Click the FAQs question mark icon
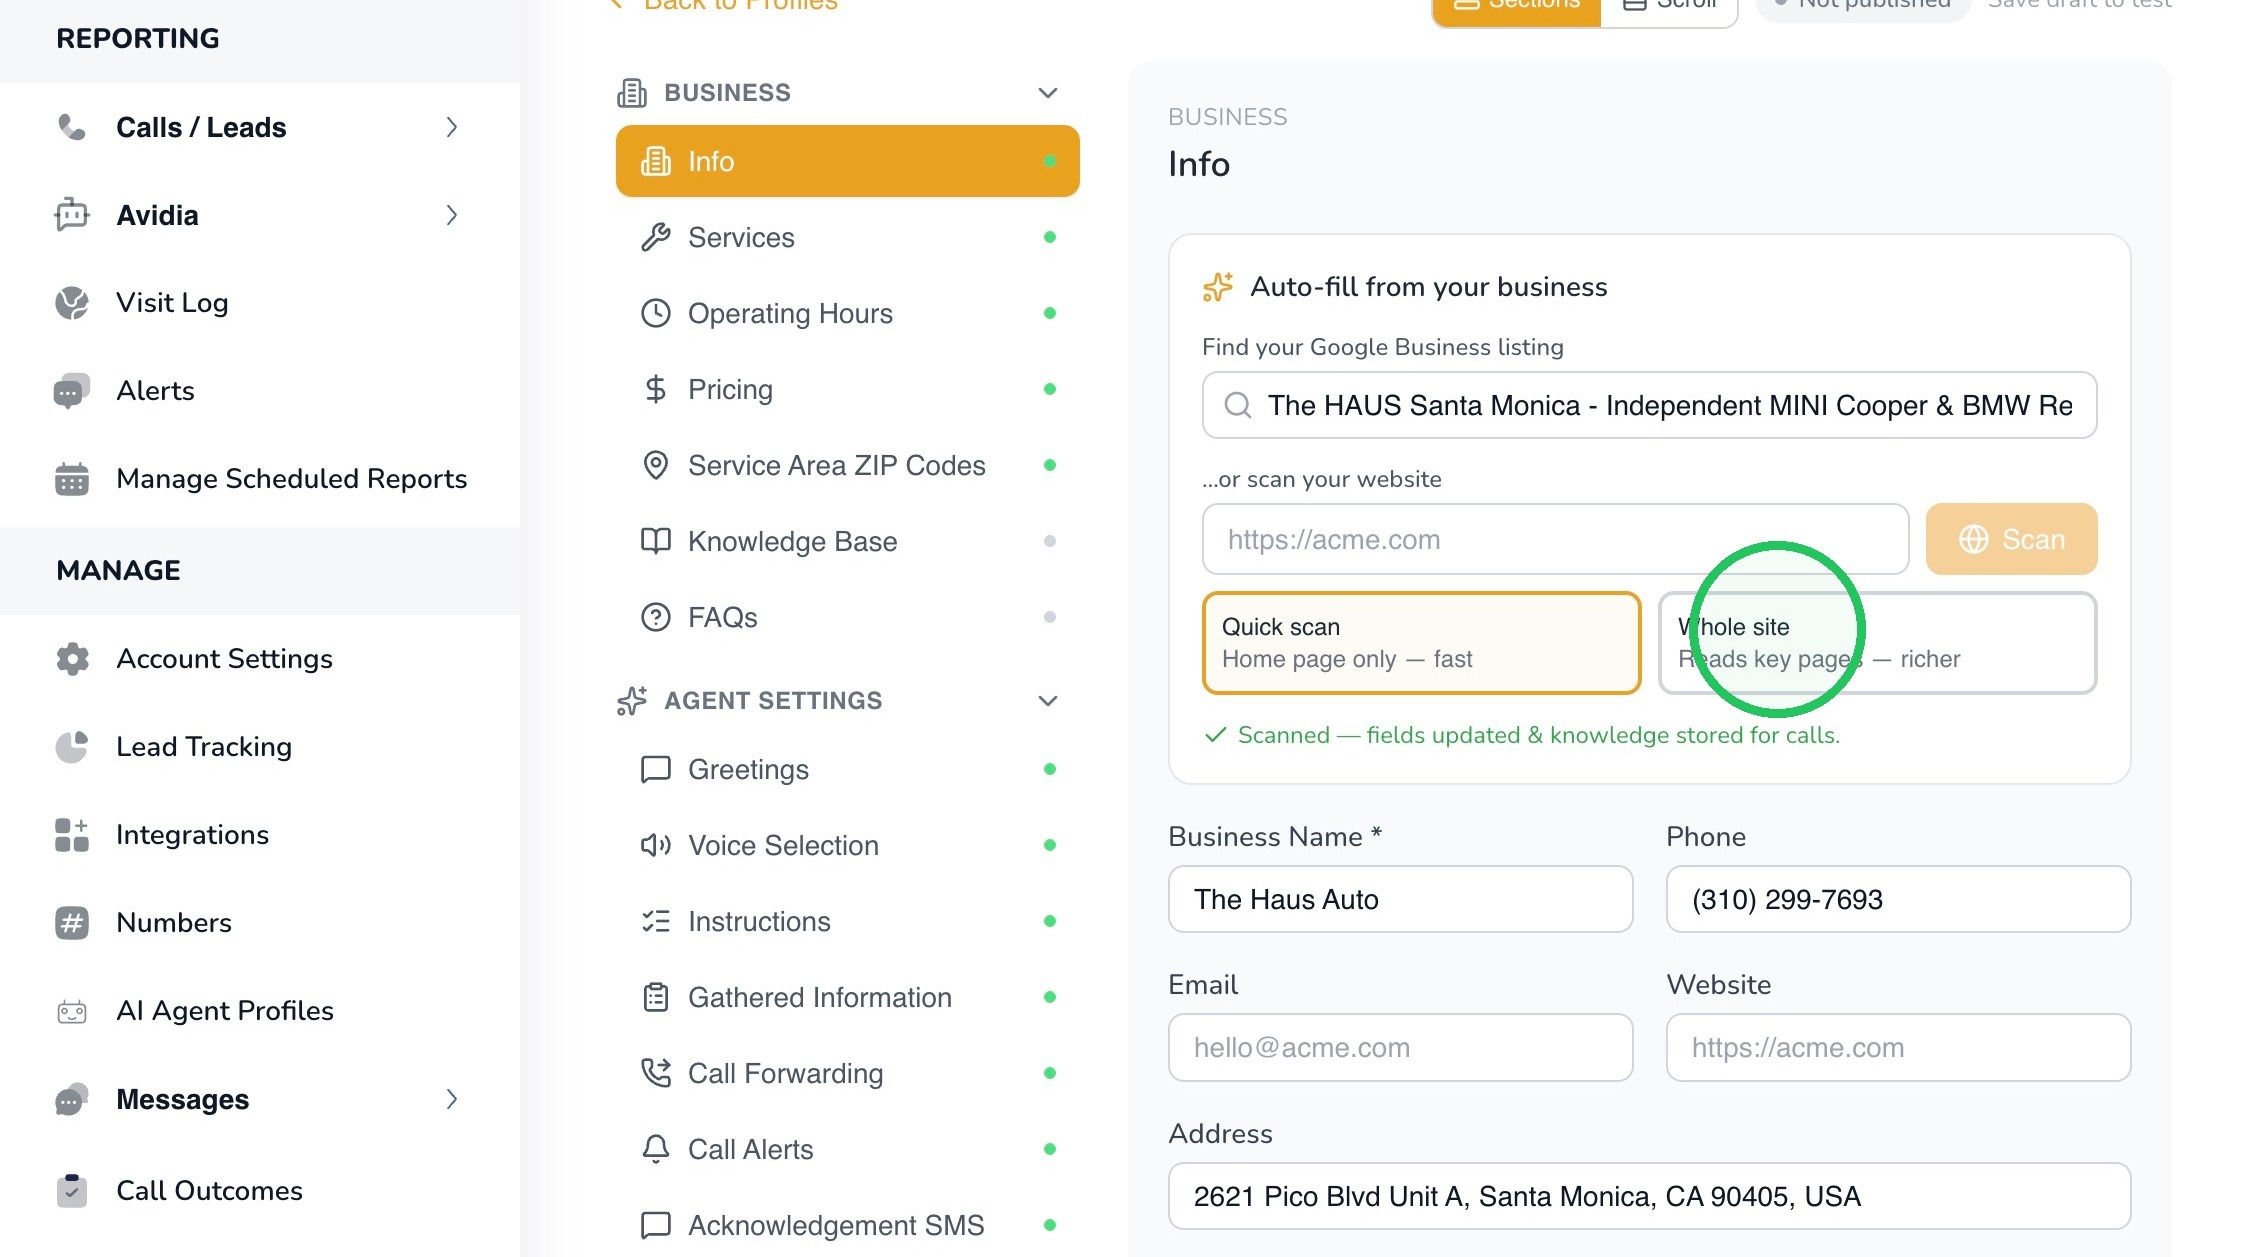Image resolution: width=2252 pixels, height=1257 pixels. tap(655, 617)
